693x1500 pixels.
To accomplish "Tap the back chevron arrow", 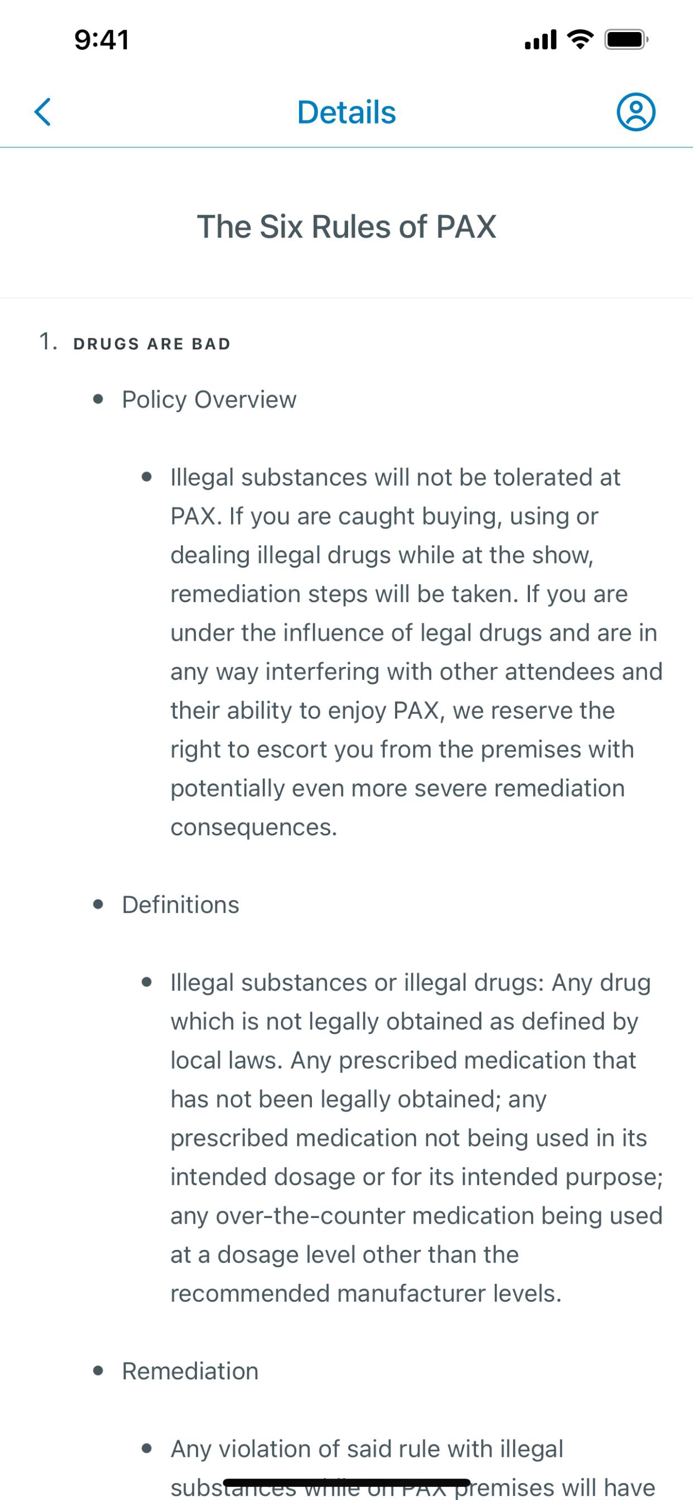I will tap(42, 112).
